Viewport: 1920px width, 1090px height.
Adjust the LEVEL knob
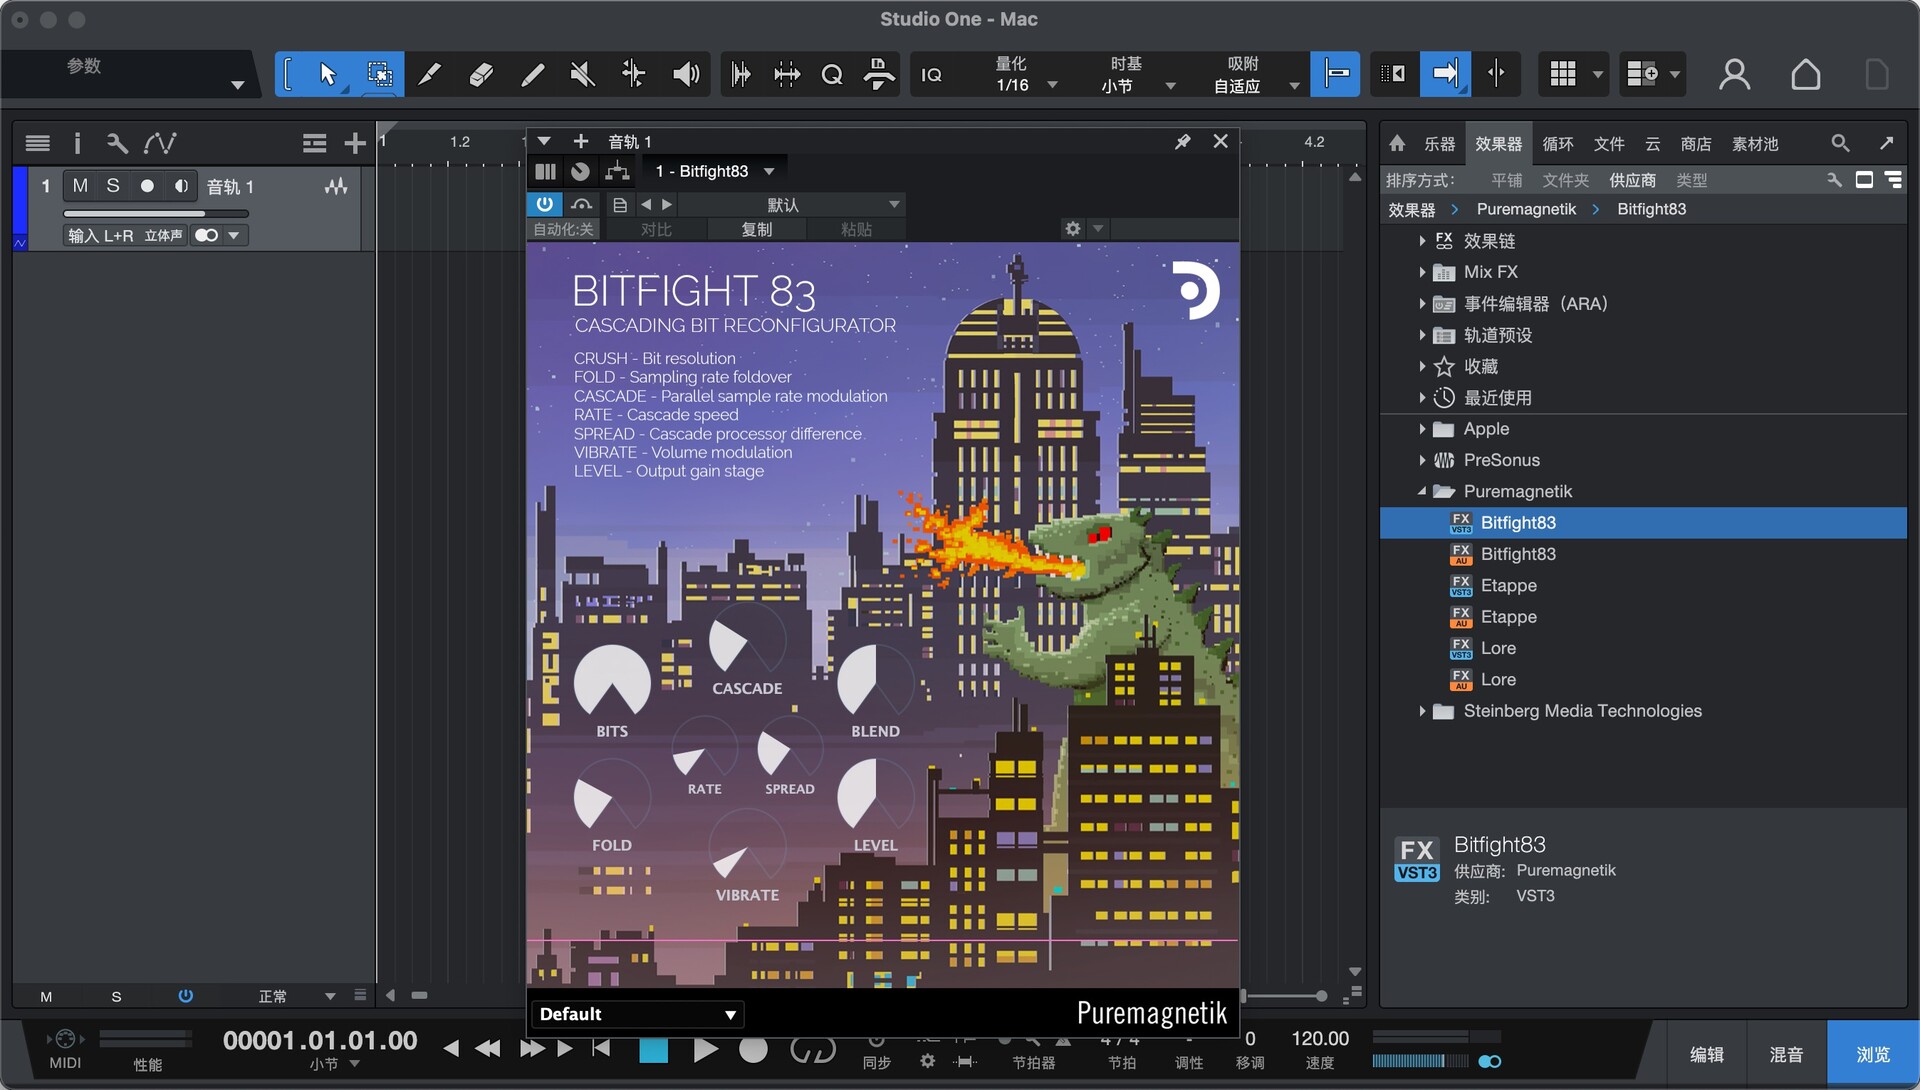875,796
